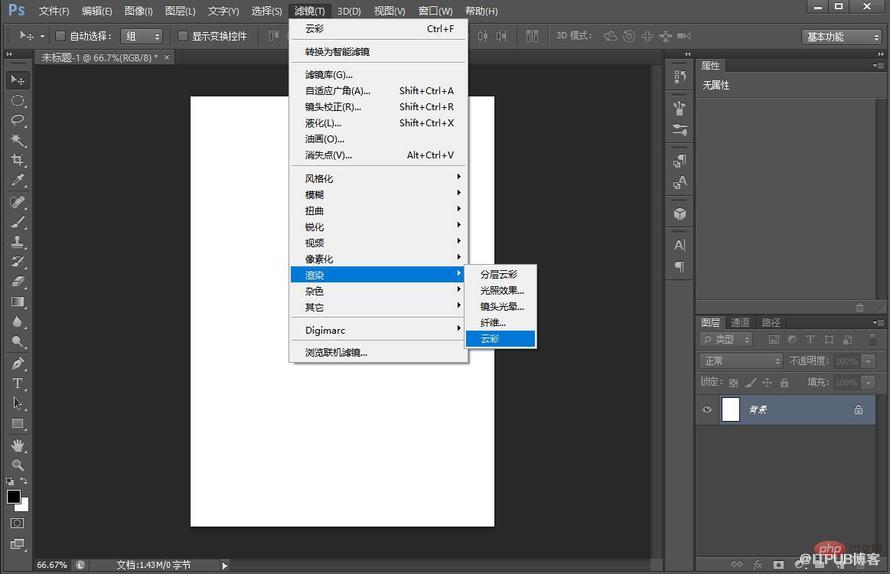Toggle lock image pixels brush icon
The image size is (890, 574).
[x=750, y=383]
